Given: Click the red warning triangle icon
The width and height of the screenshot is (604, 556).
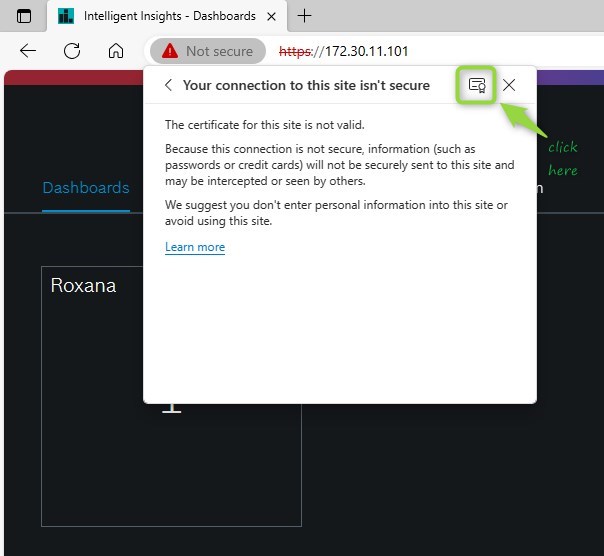Looking at the screenshot, I should 170,51.
